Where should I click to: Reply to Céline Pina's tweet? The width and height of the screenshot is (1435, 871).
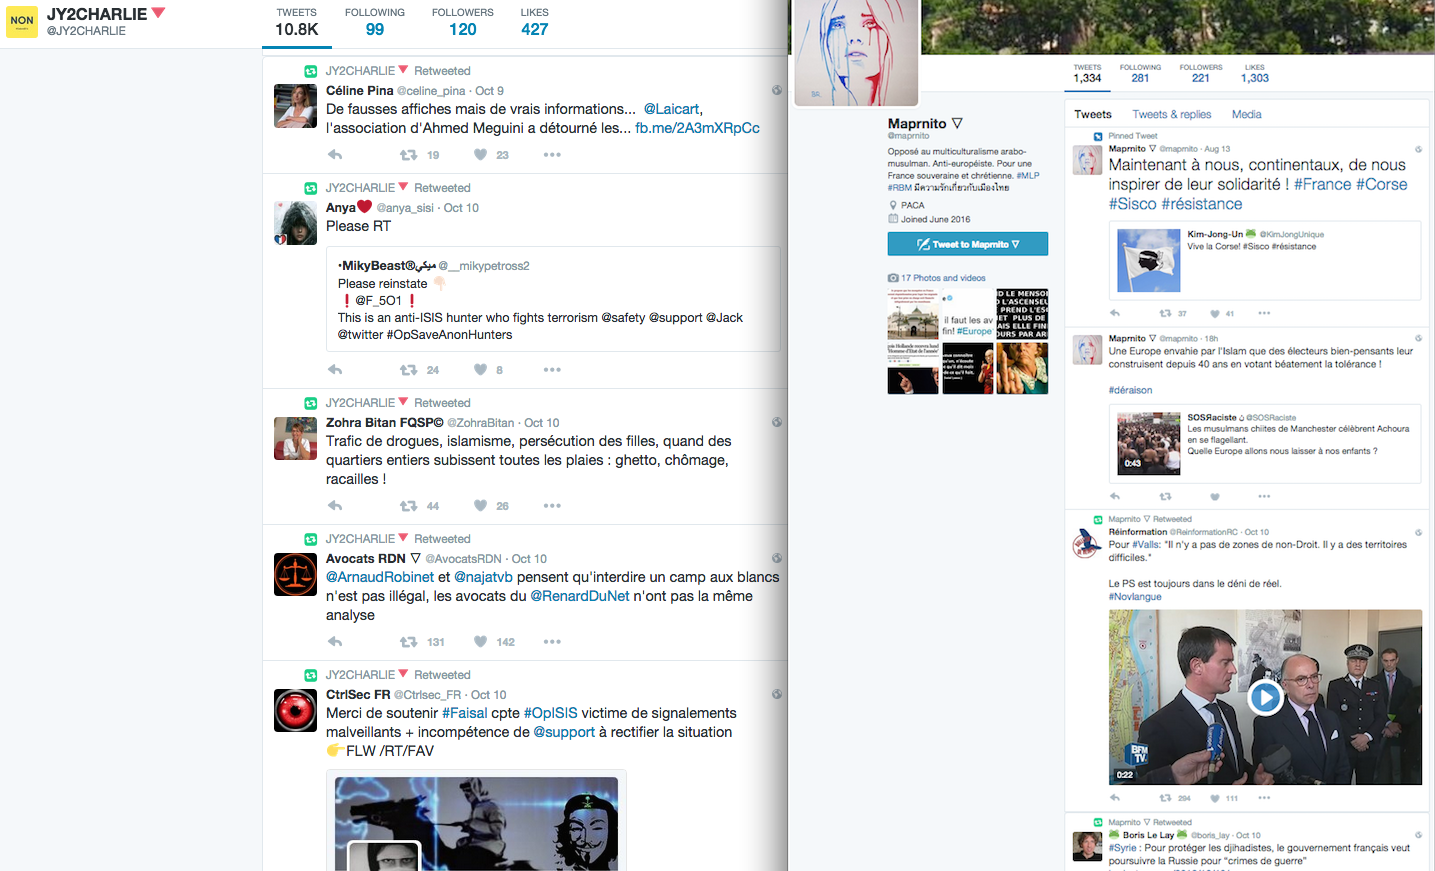(x=335, y=155)
